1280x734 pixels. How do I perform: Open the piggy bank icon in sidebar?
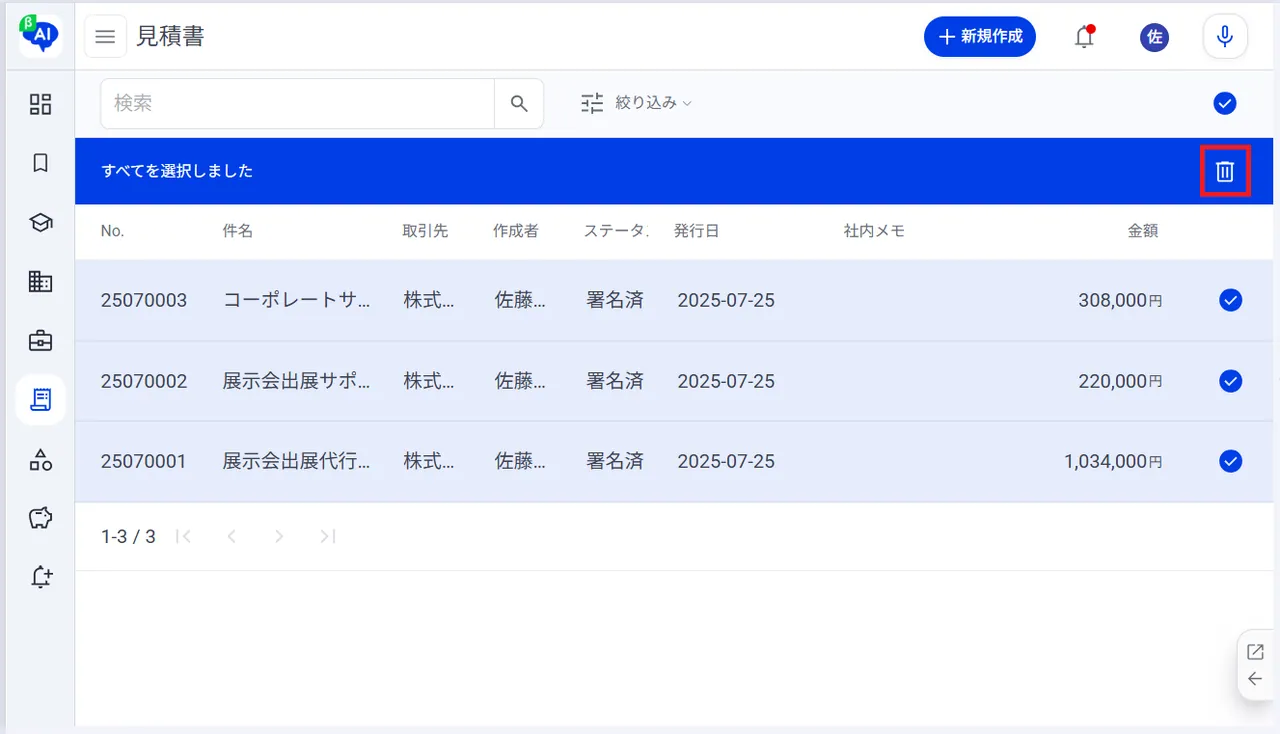click(x=40, y=518)
